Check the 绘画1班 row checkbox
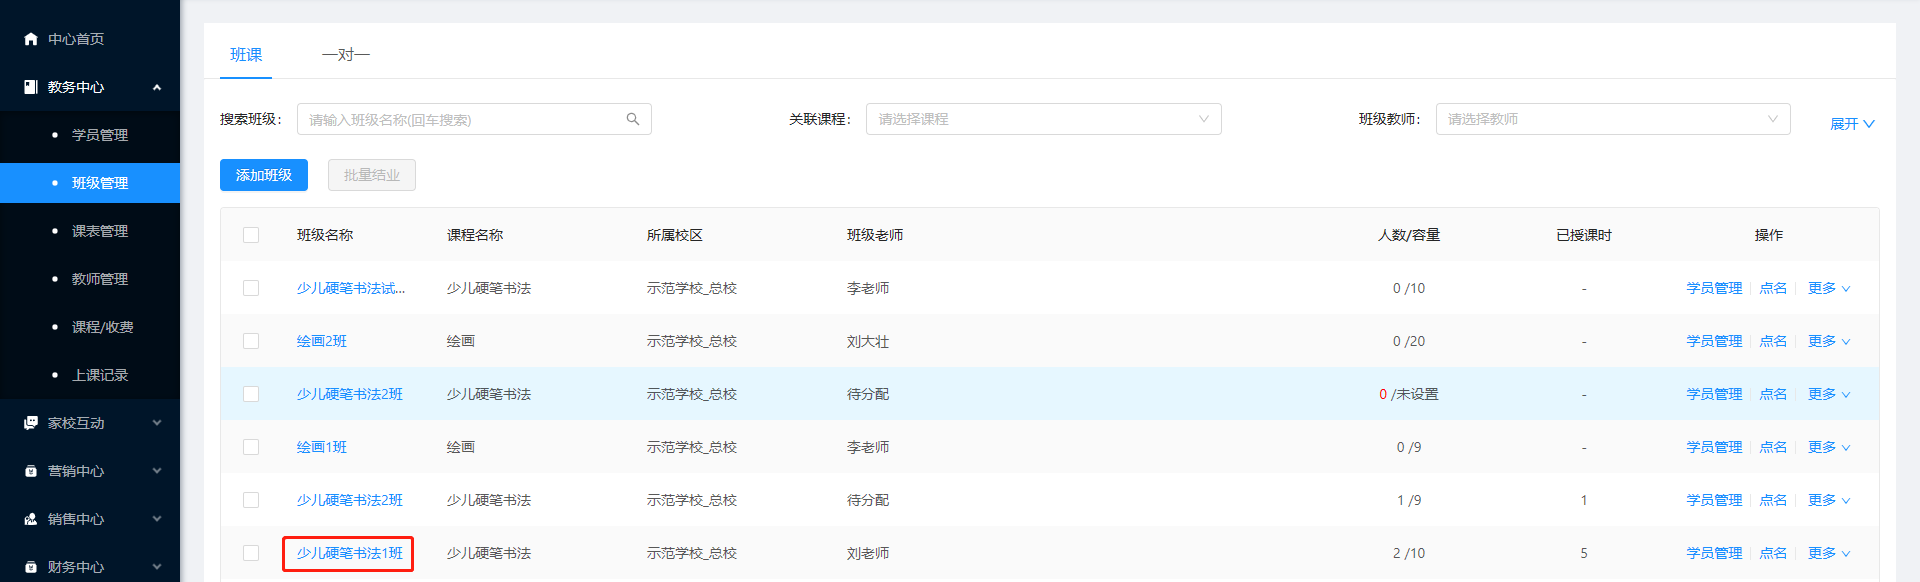 point(251,447)
